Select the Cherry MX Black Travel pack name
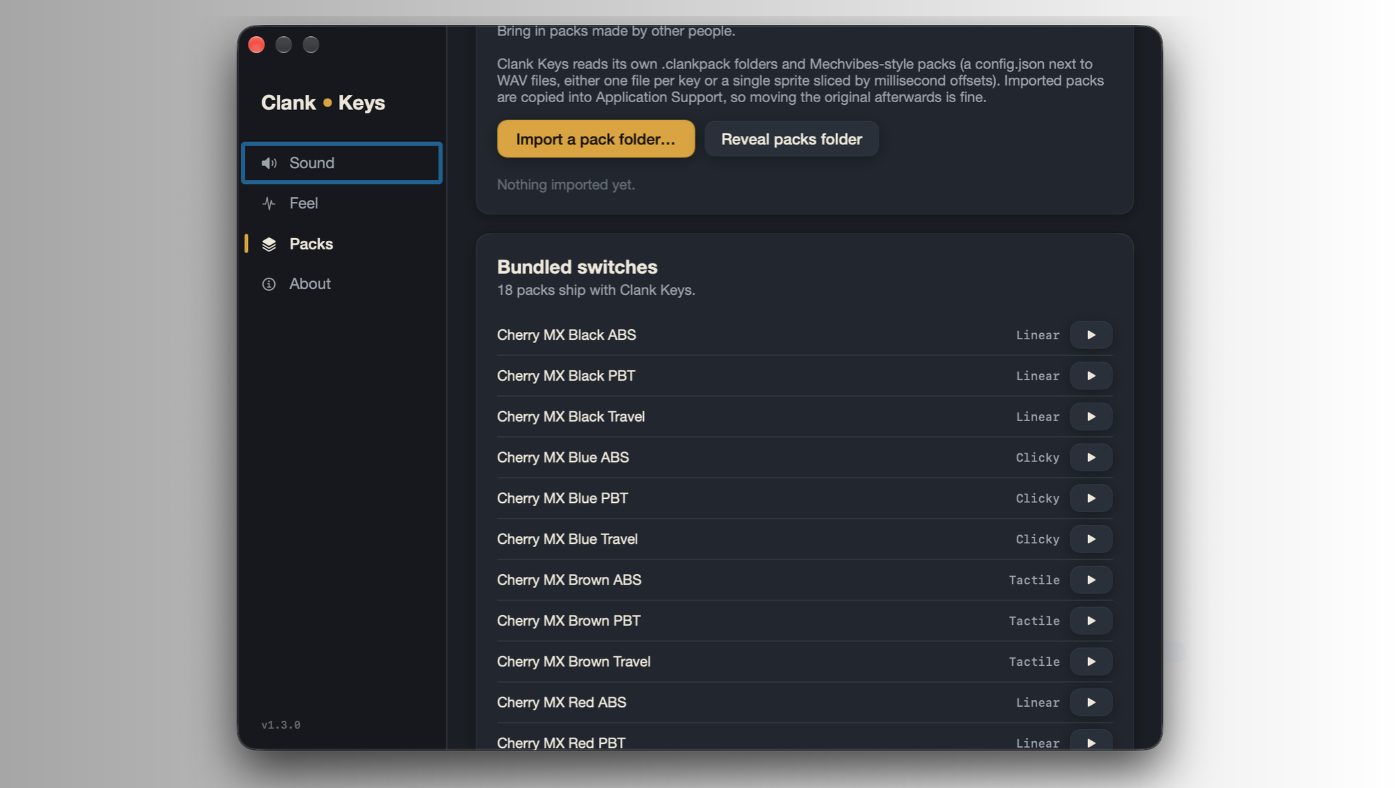This screenshot has width=1400, height=788. click(571, 417)
